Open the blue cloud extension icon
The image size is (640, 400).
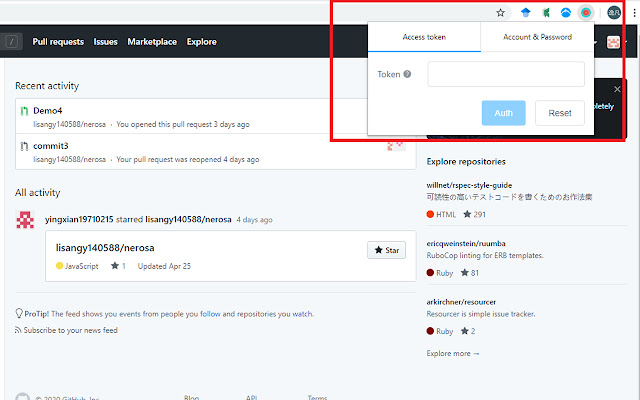[566, 13]
